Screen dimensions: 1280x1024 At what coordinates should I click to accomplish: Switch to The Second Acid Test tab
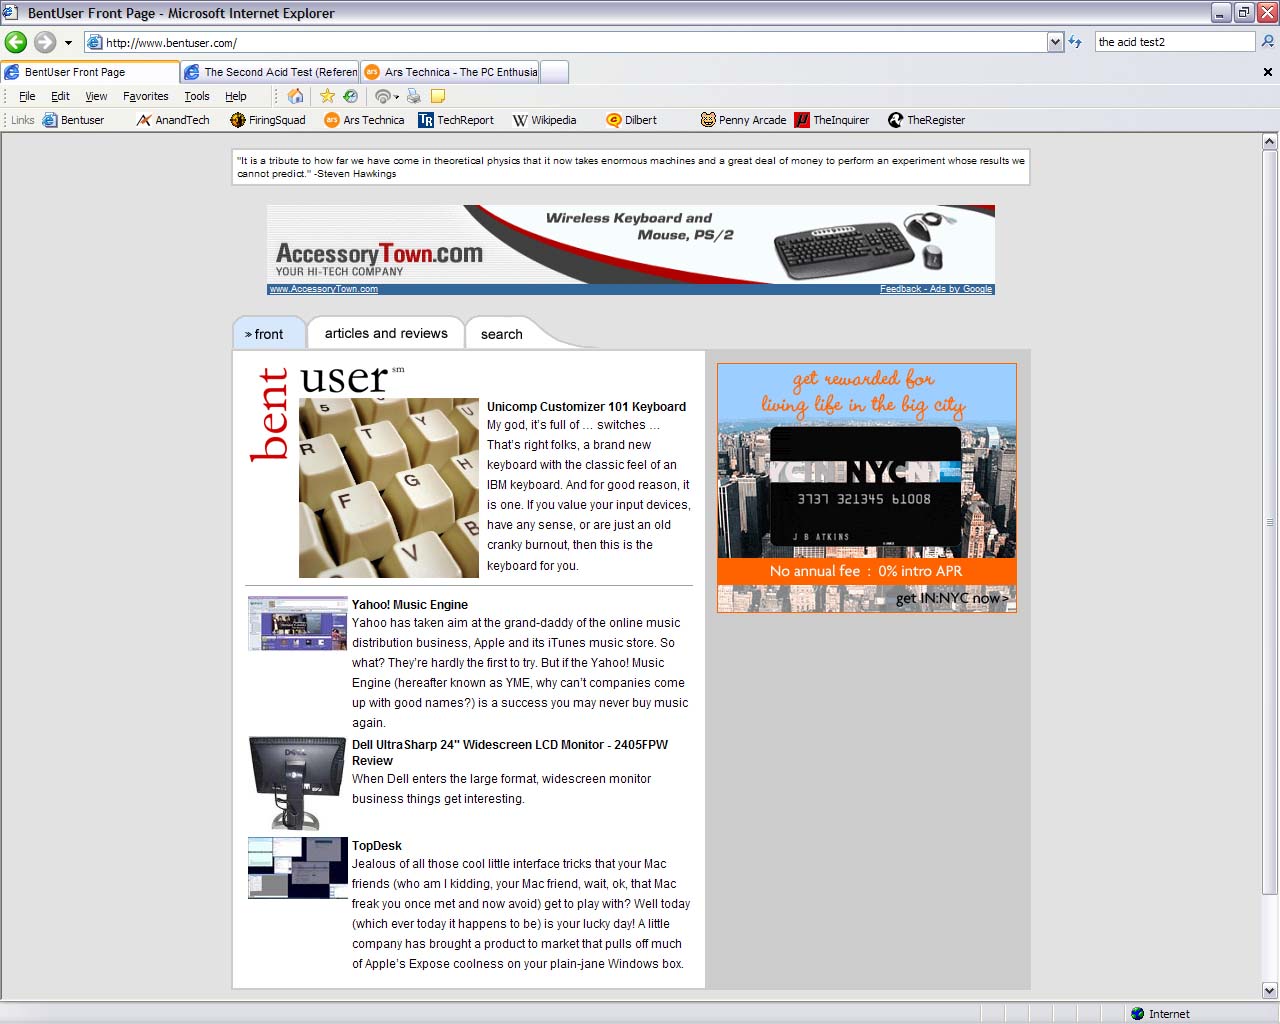click(x=271, y=72)
